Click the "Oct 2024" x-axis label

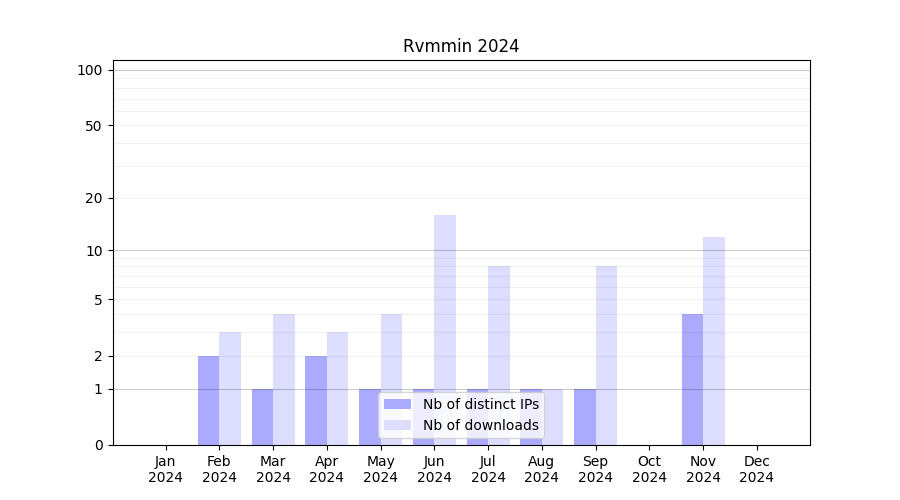pos(649,469)
